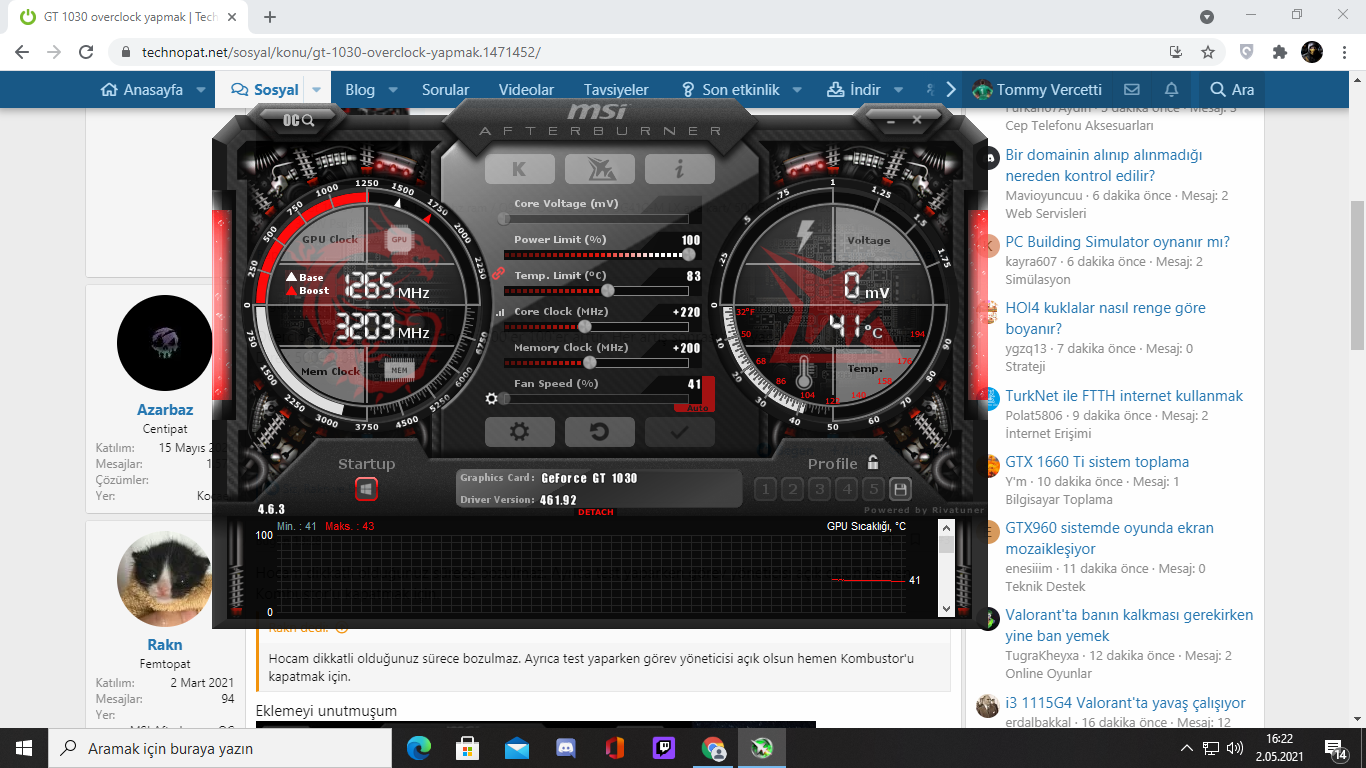Open the GTX 1660 Ti sistem toplama thread
The height and width of the screenshot is (768, 1366).
[x=1097, y=462]
